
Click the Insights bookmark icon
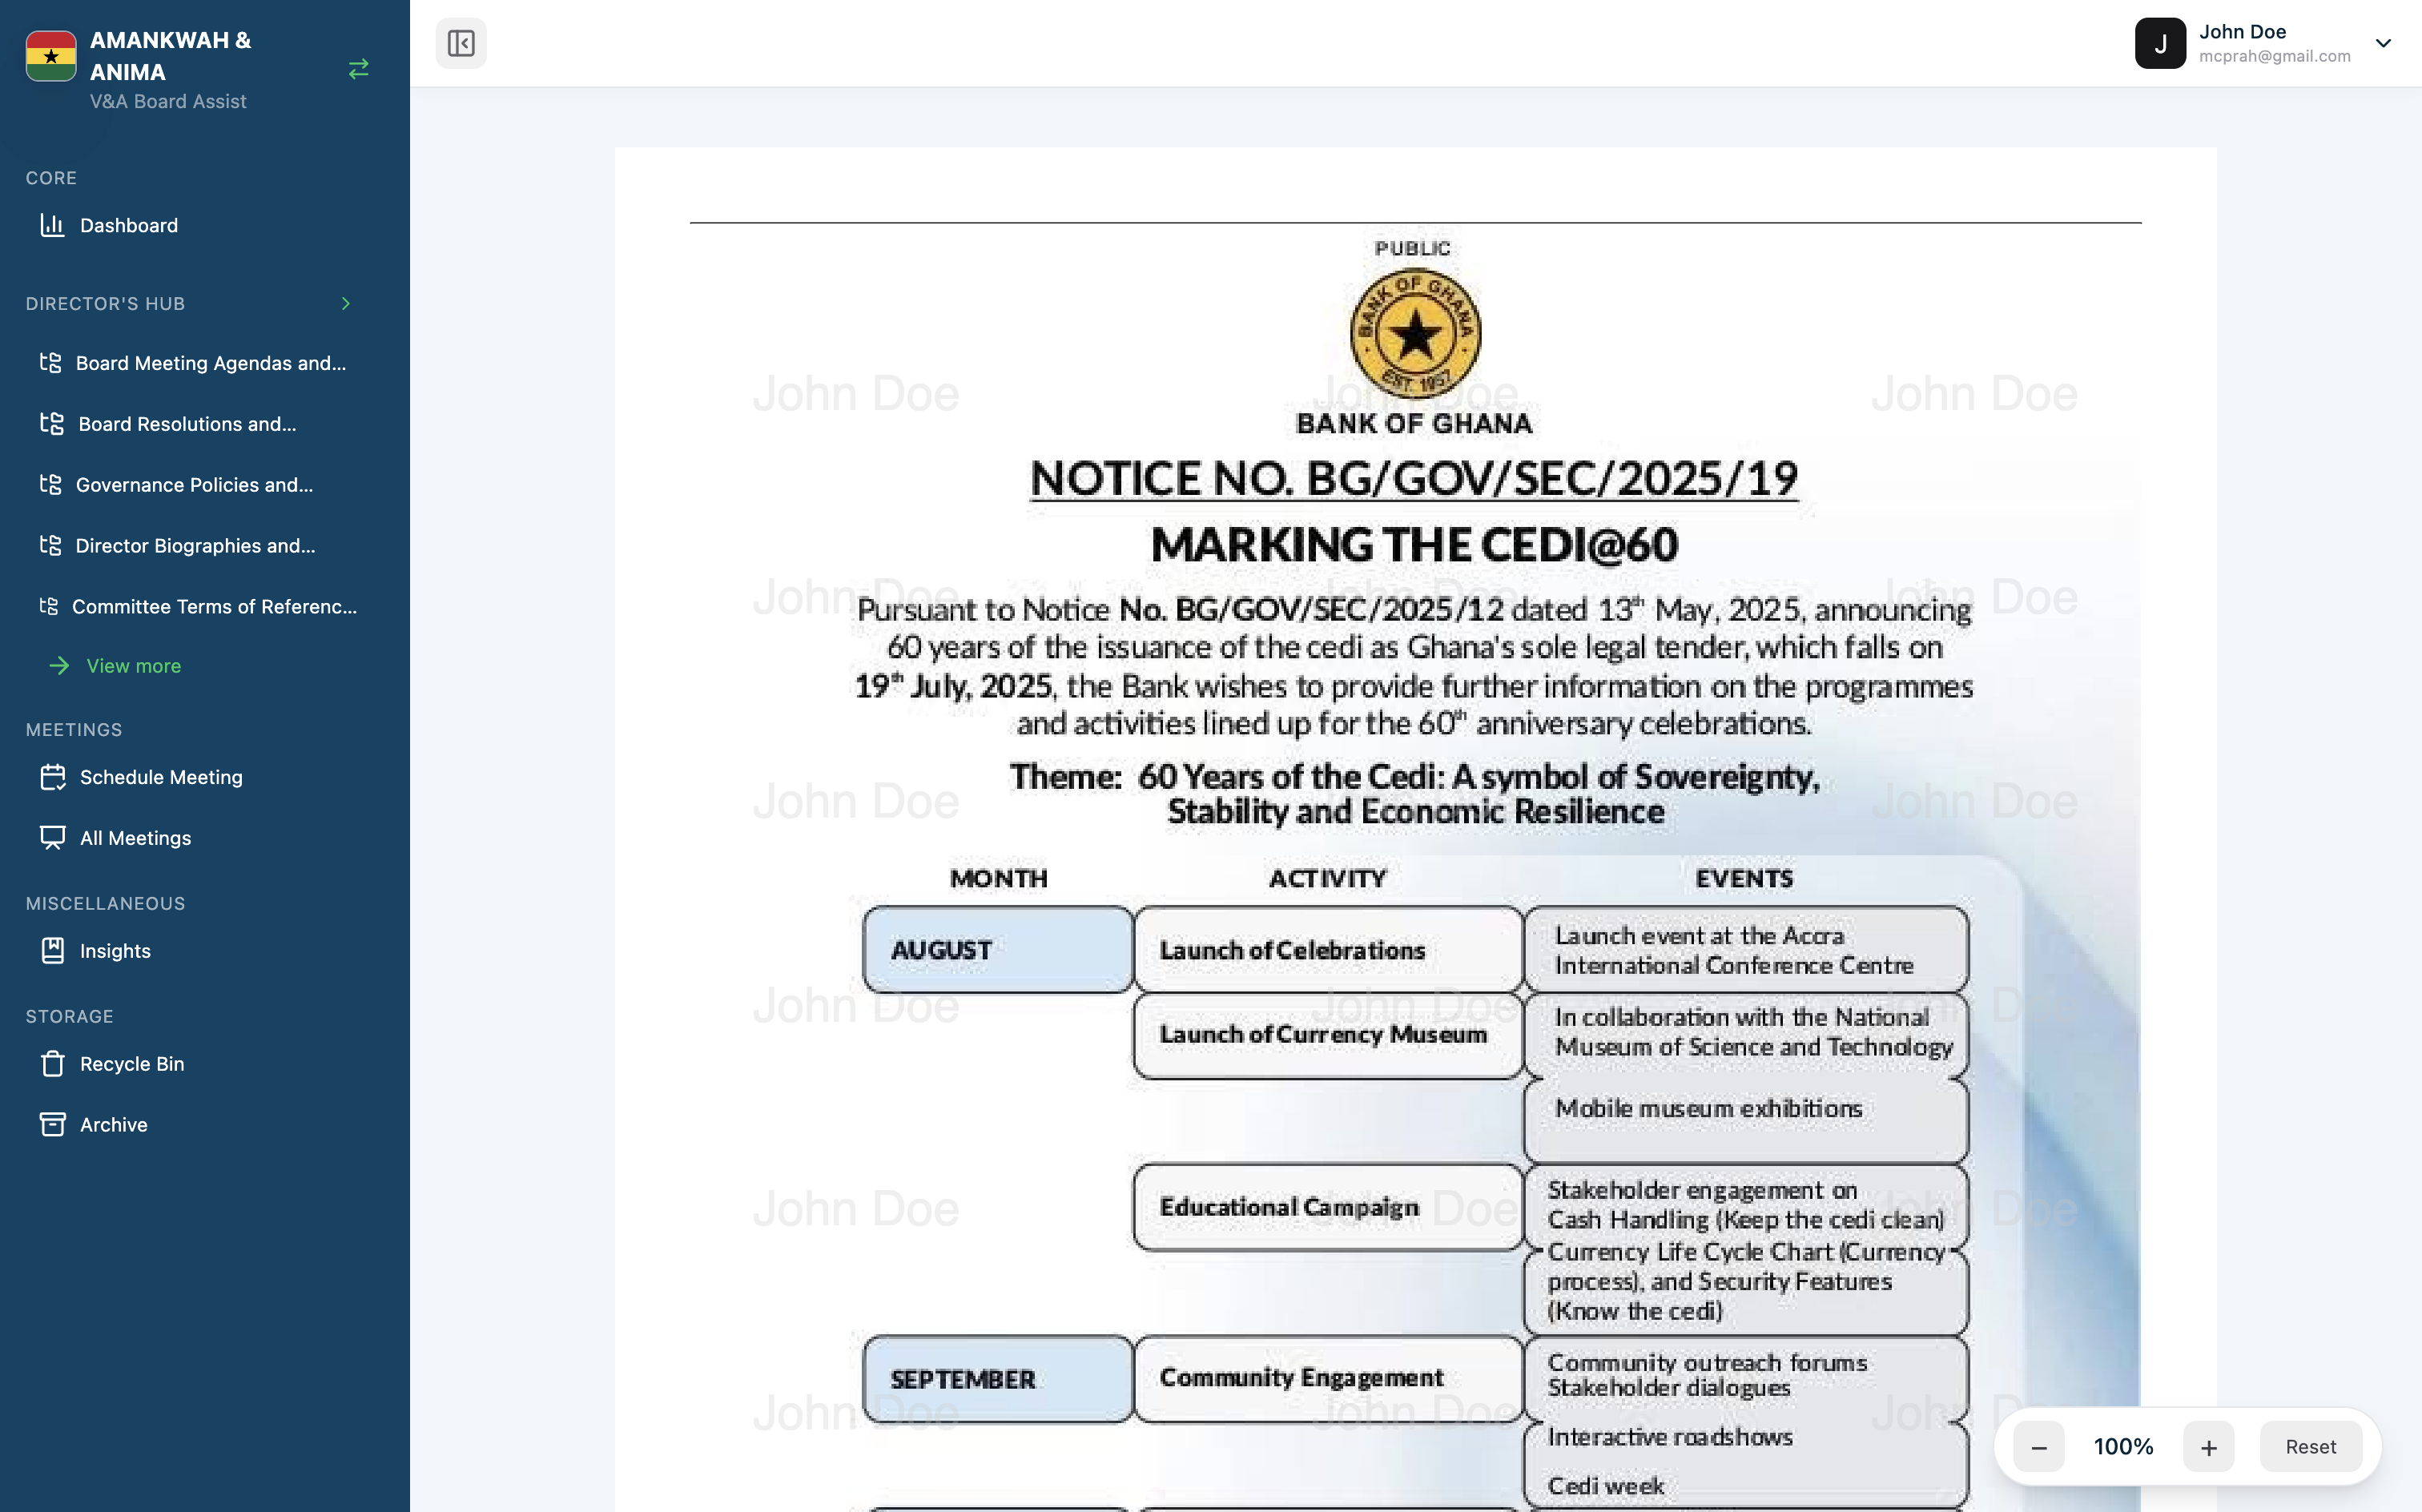(52, 951)
